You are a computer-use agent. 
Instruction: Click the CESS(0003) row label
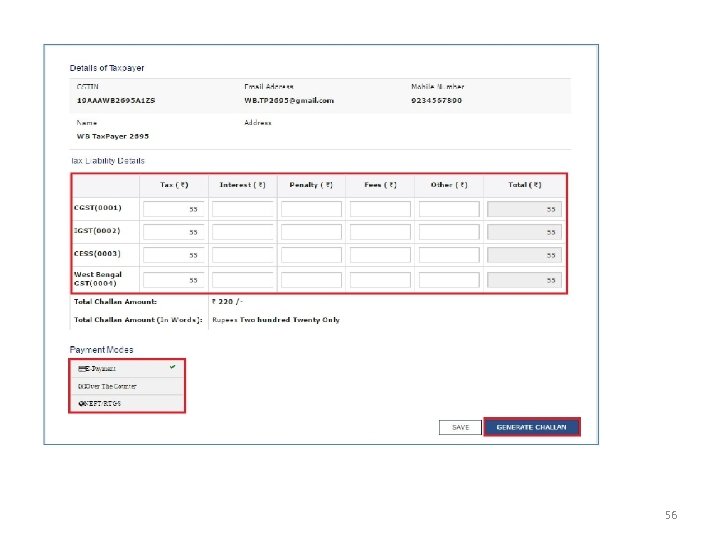[97, 253]
